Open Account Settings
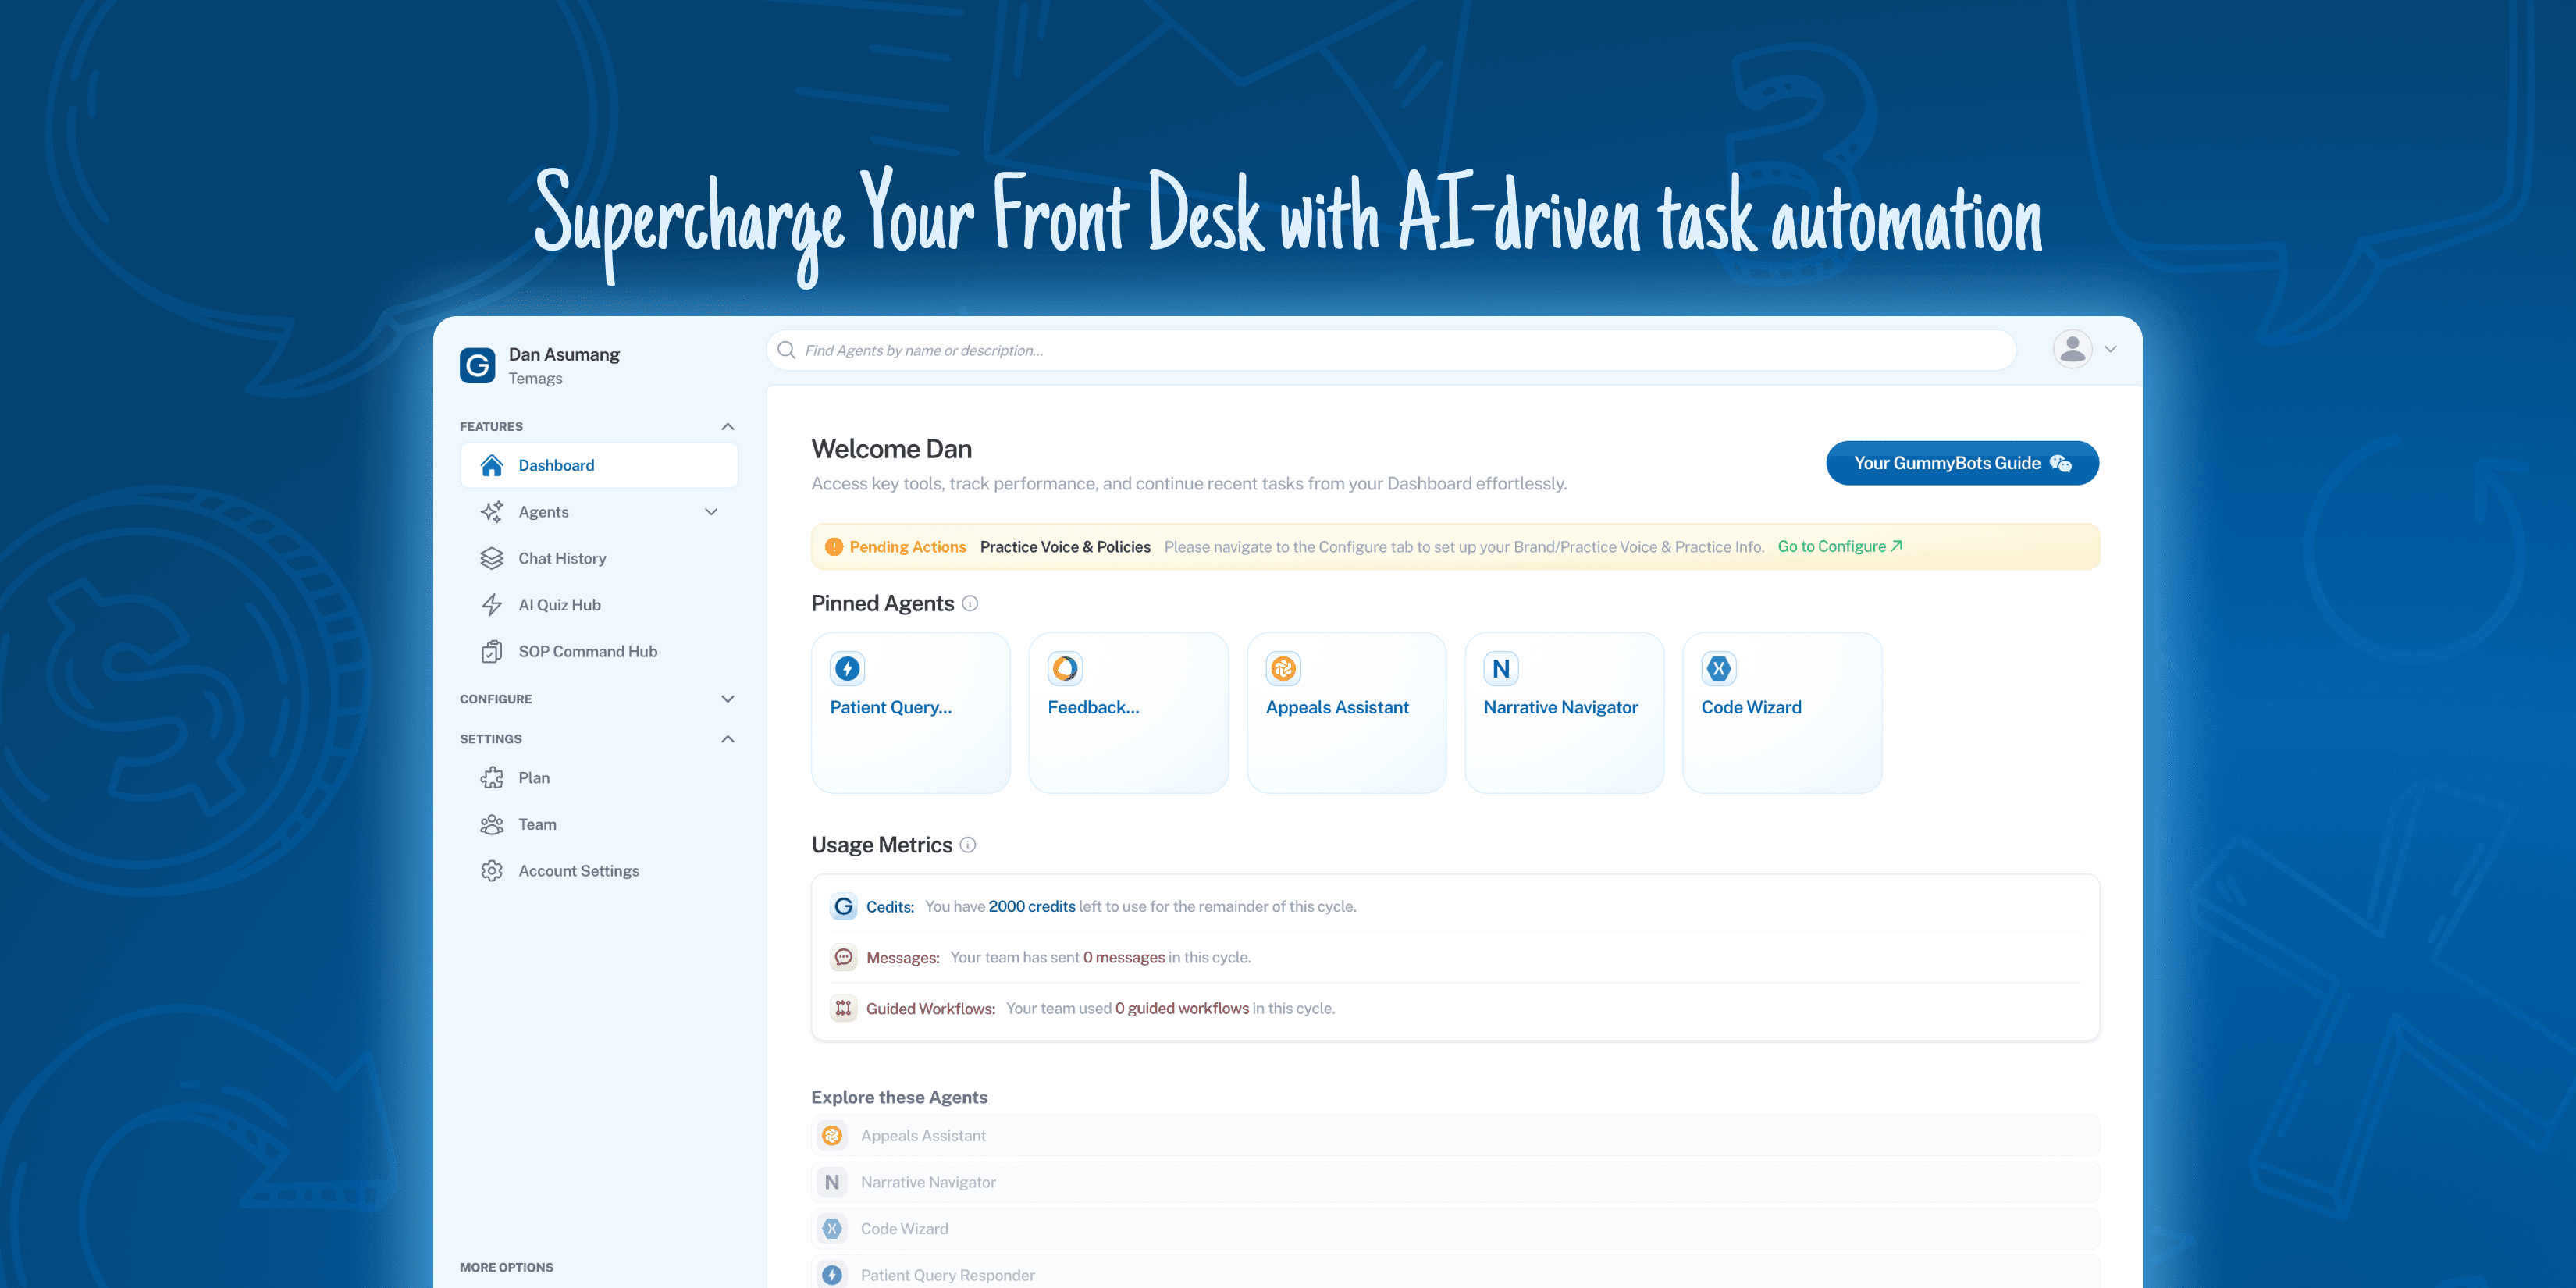Screen dimensions: 2576x1288 pyautogui.click(x=599, y=871)
